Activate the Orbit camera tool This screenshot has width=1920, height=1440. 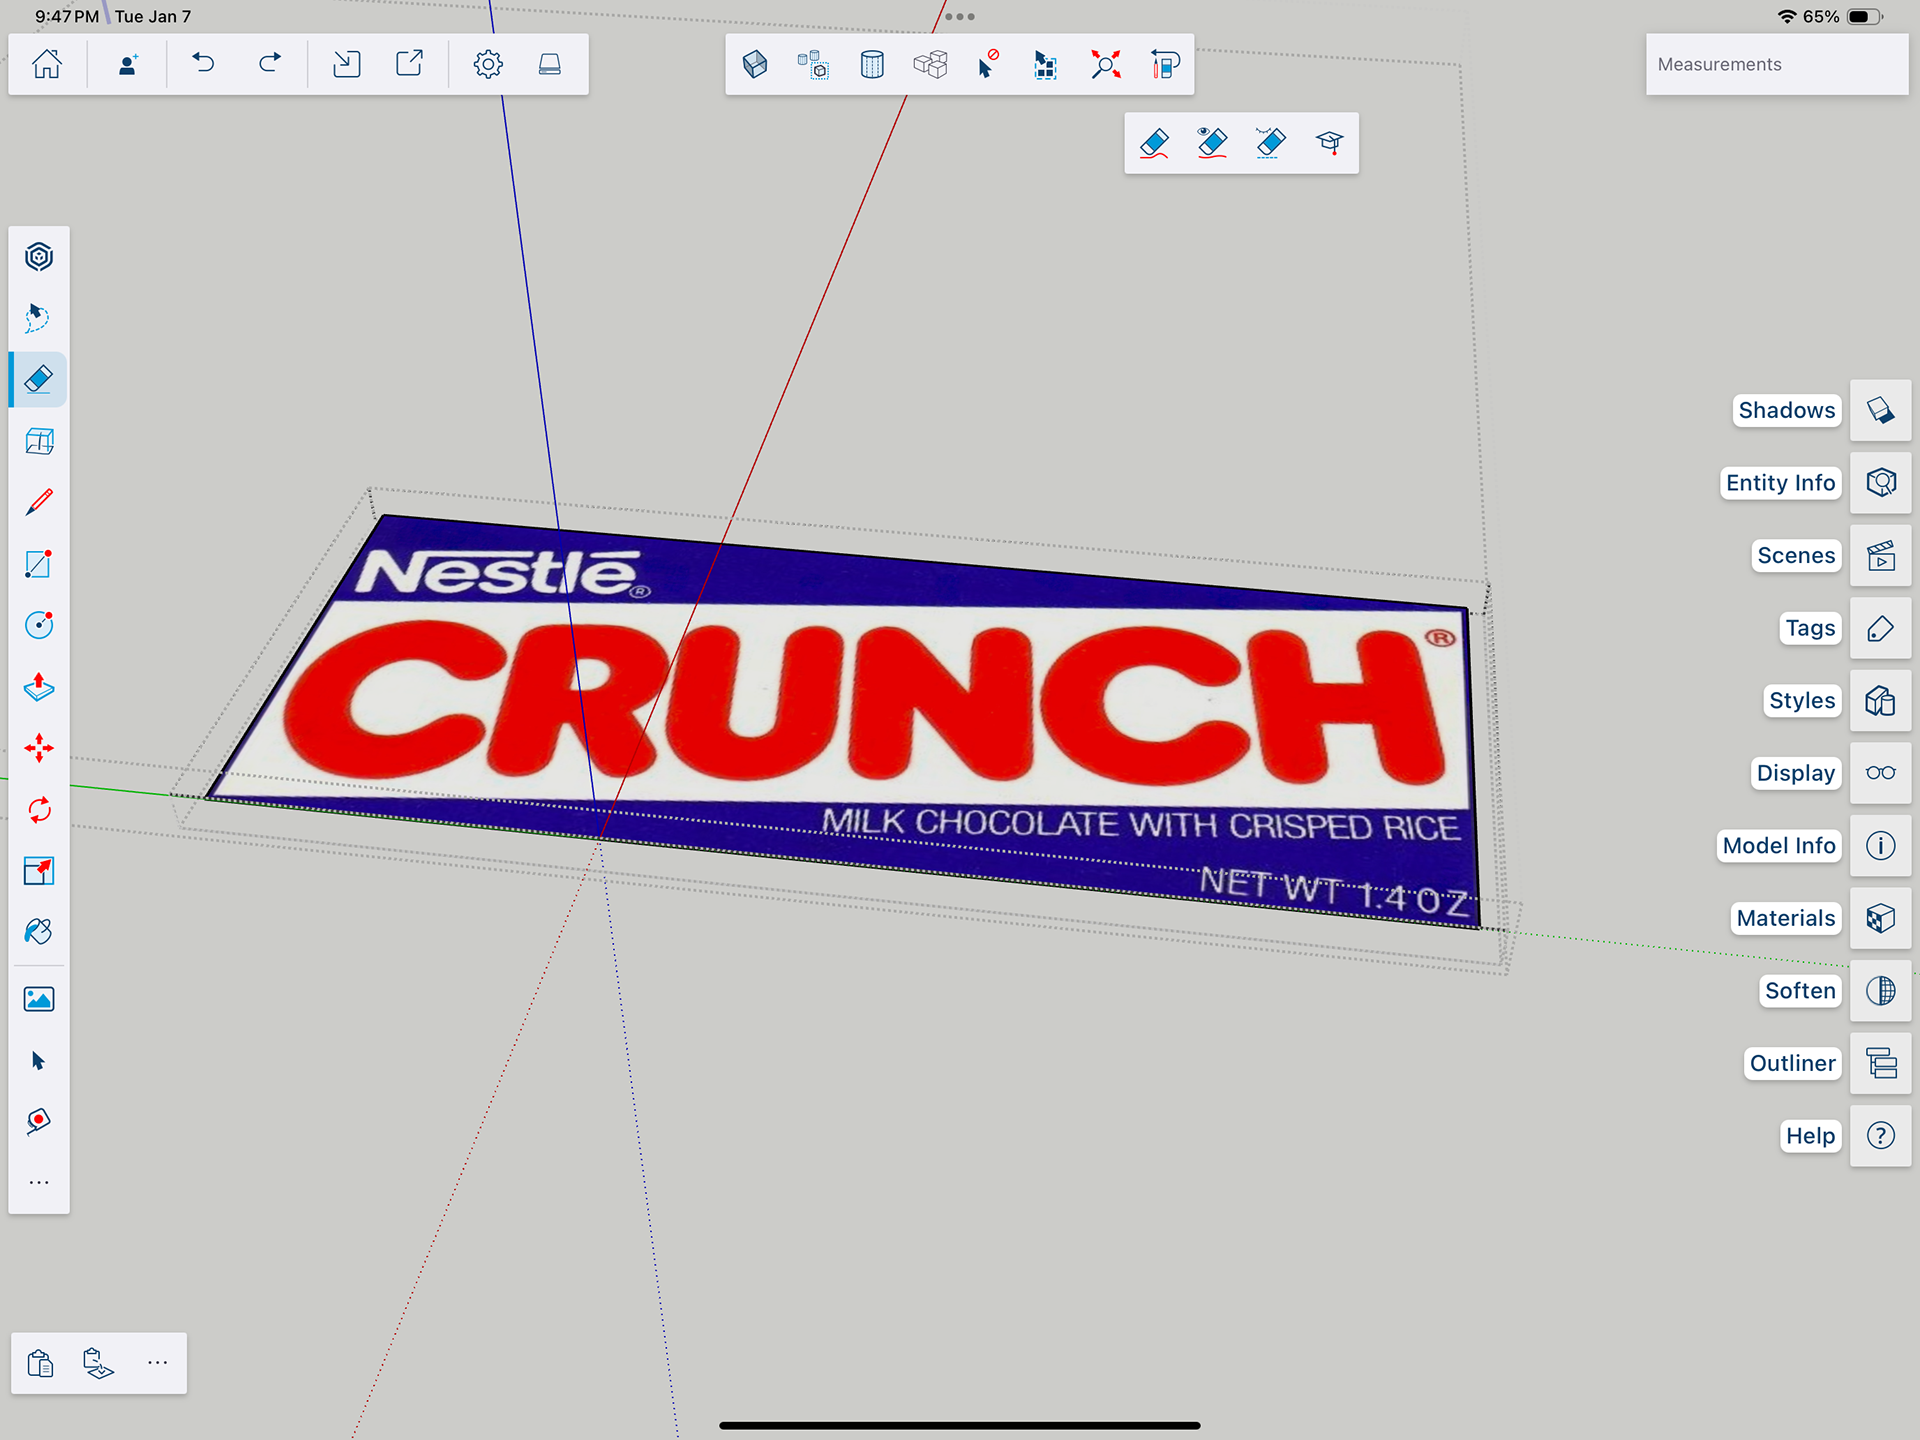(x=39, y=257)
